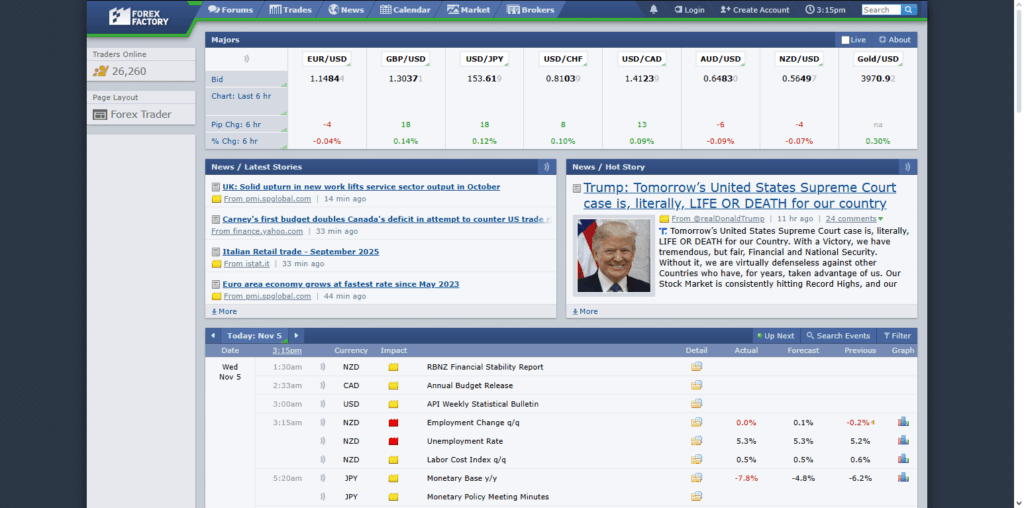Image resolution: width=1024 pixels, height=508 pixels.
Task: Open the Euro area economy grows story
Action: tap(341, 284)
